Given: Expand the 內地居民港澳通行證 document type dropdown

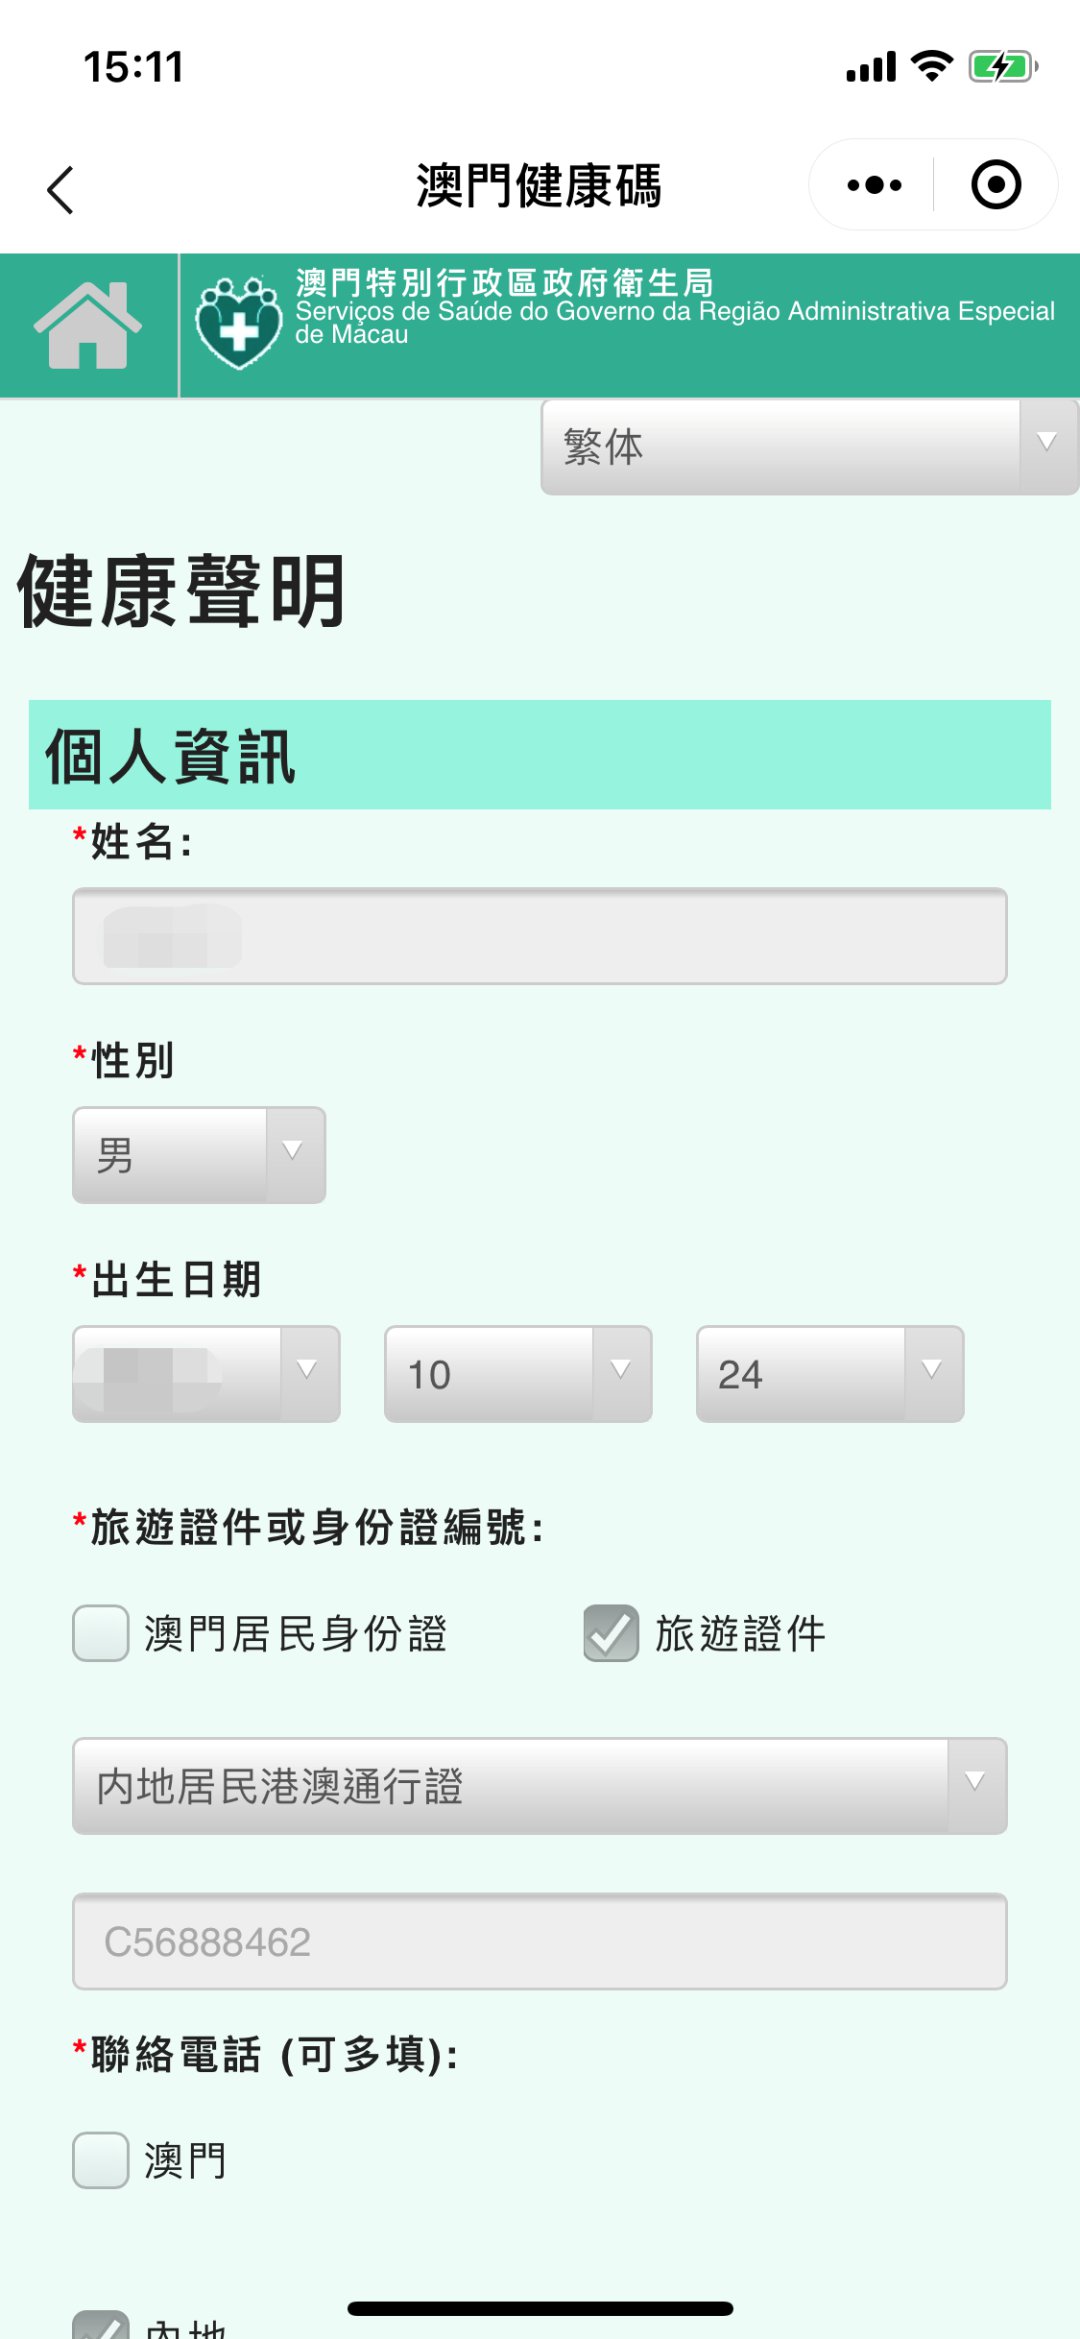Looking at the screenshot, I should pos(539,1786).
